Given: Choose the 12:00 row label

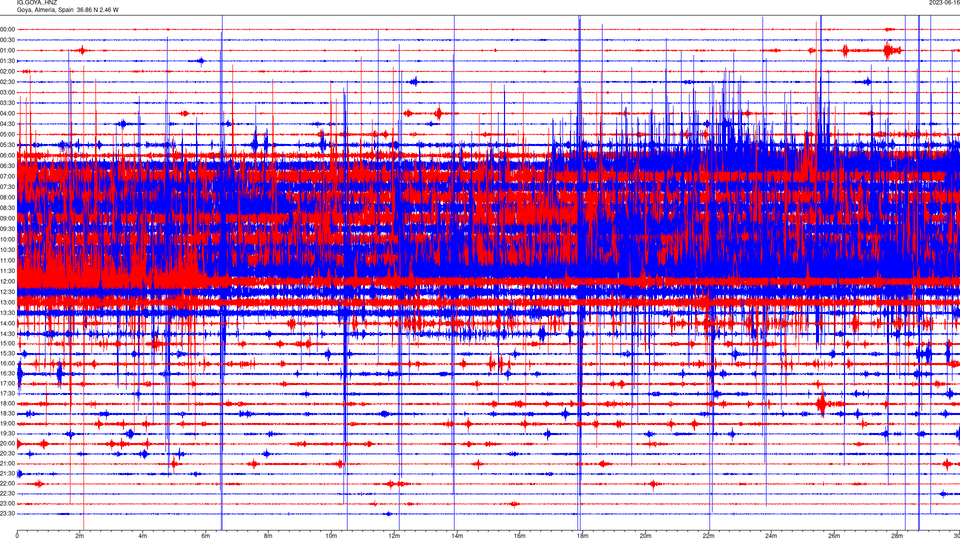Looking at the screenshot, I should 7,281.
